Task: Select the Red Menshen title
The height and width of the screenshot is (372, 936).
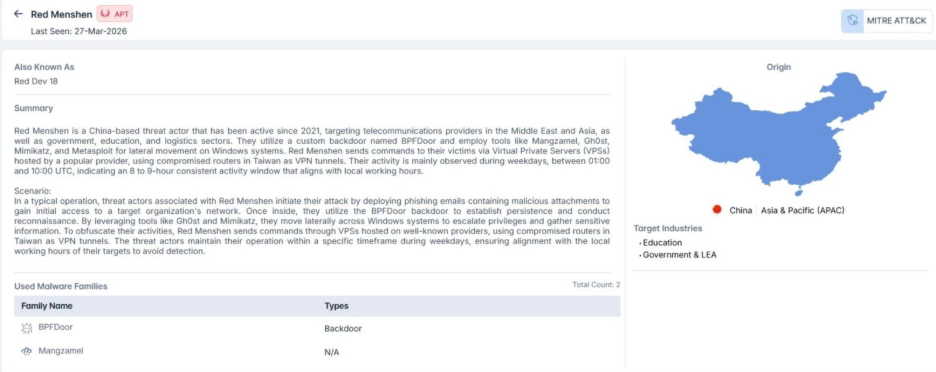Action: tap(61, 14)
